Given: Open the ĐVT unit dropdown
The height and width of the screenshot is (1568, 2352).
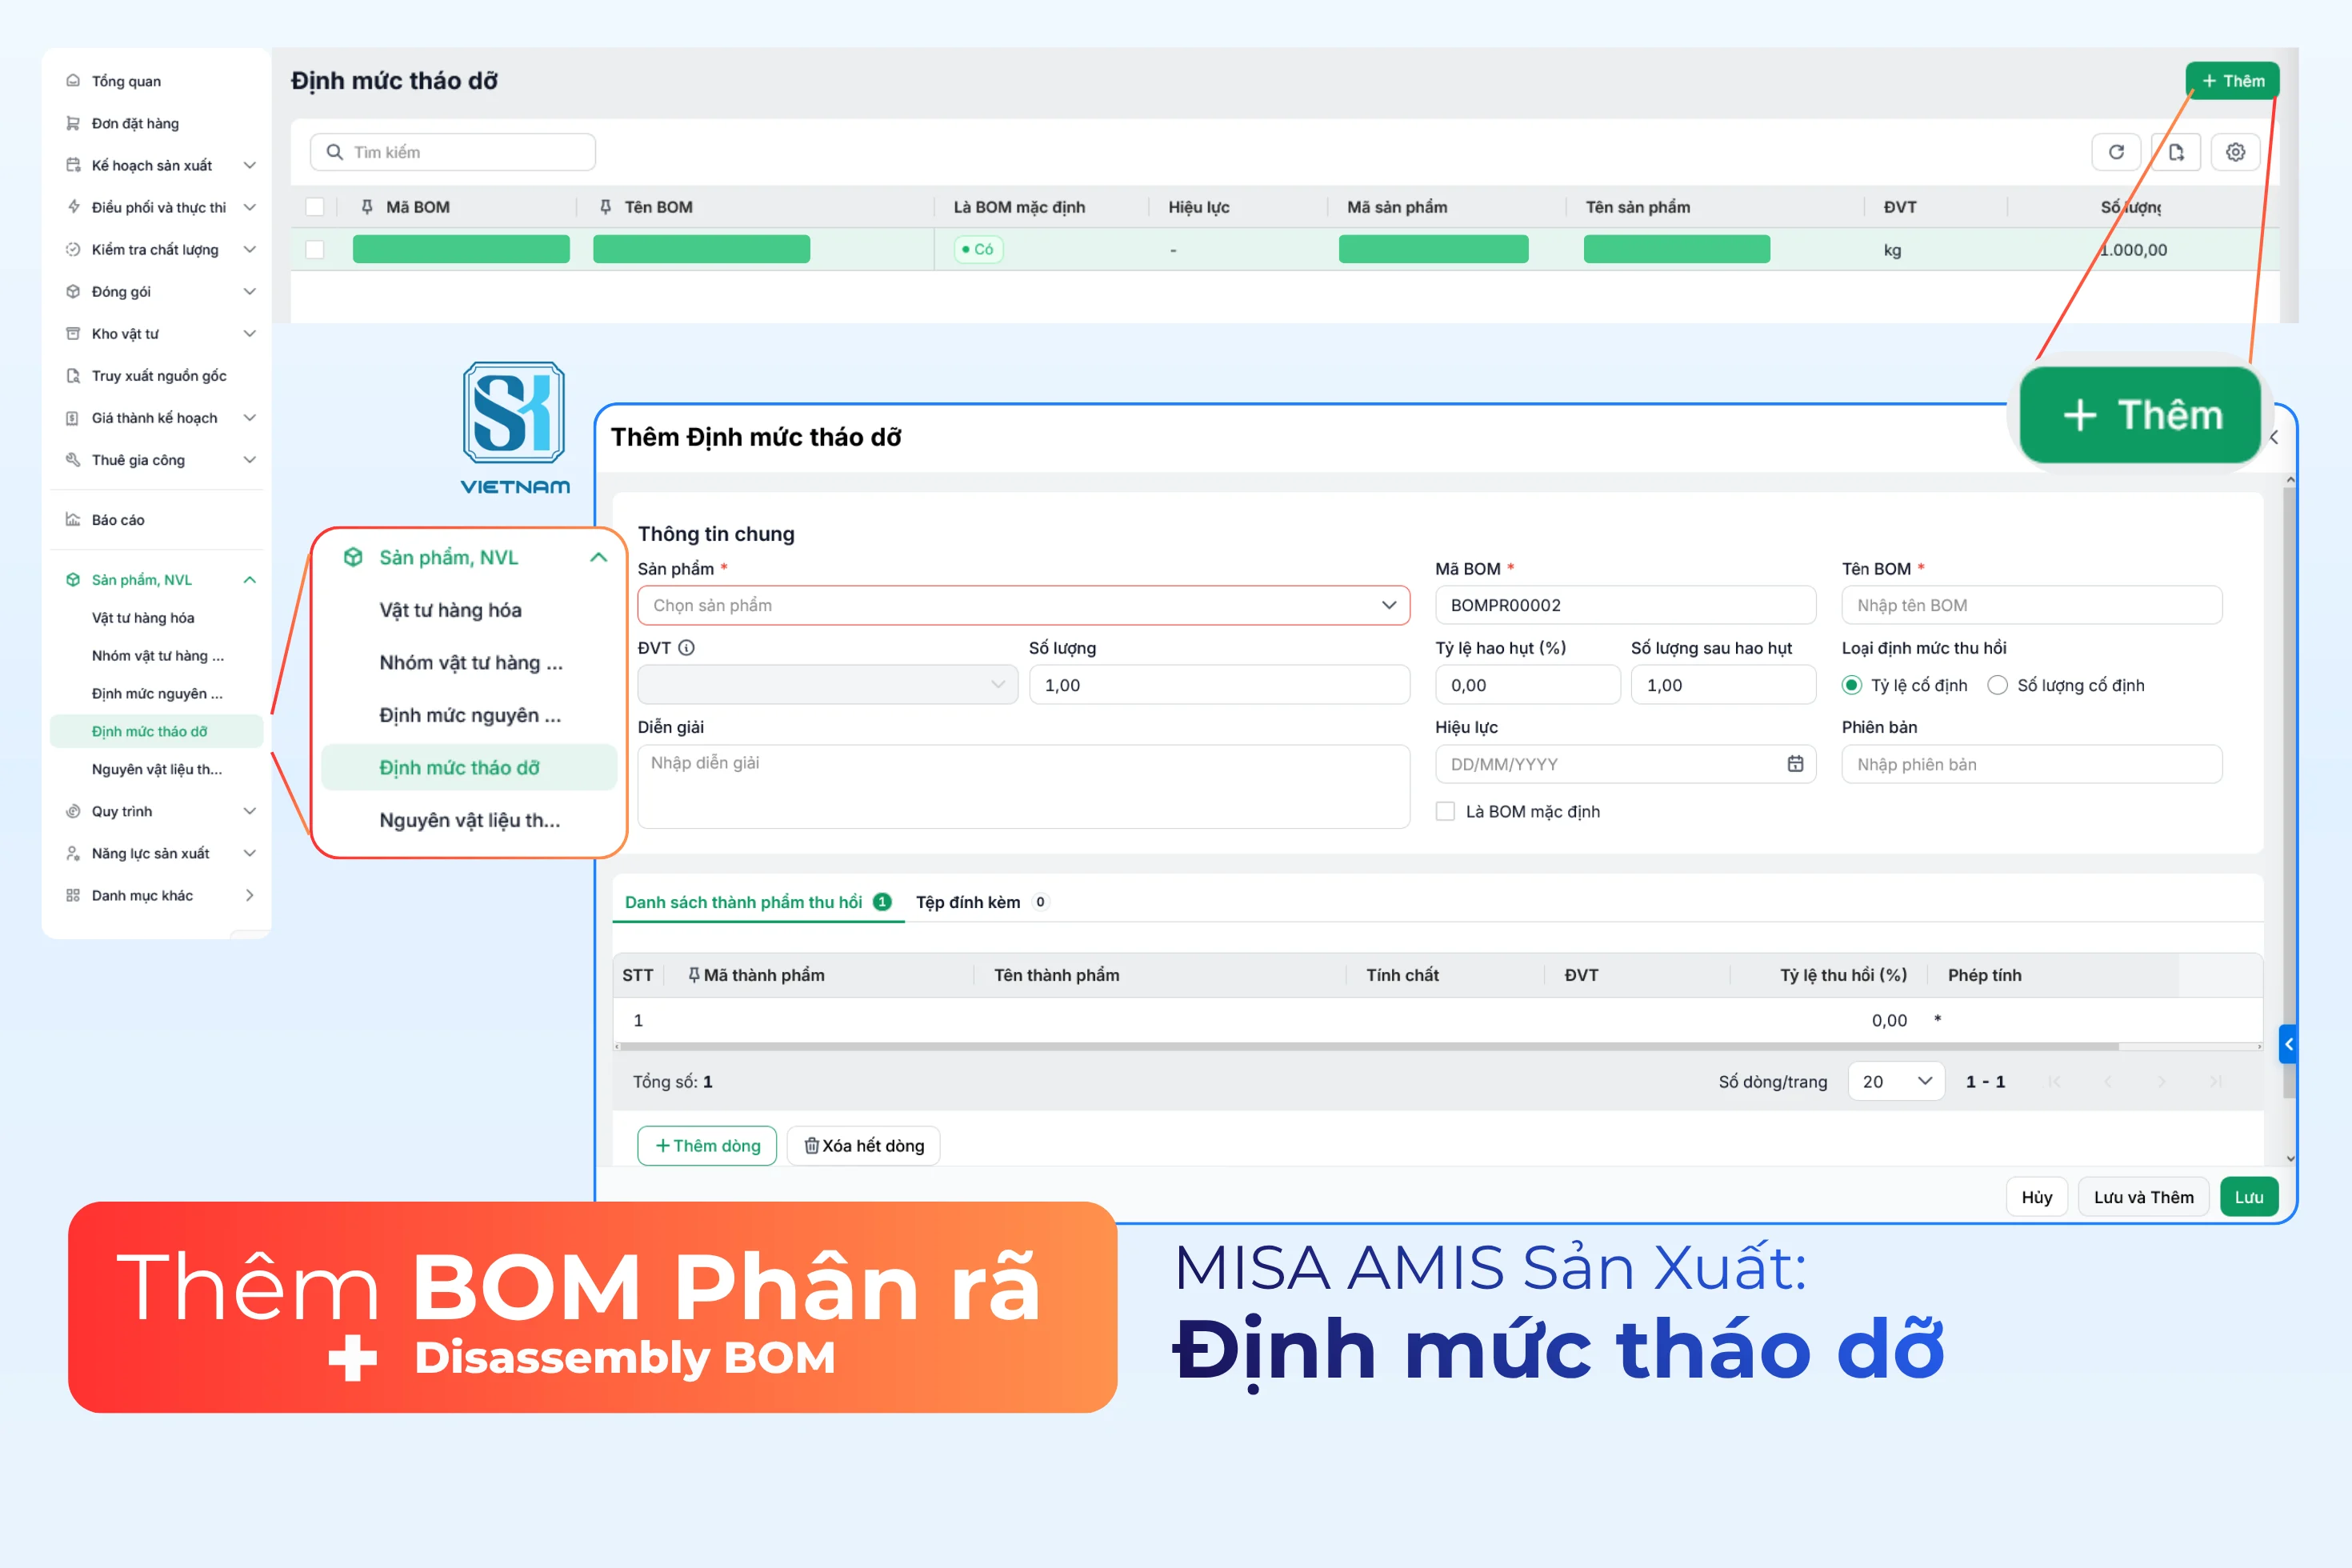Looking at the screenshot, I should click(x=827, y=685).
